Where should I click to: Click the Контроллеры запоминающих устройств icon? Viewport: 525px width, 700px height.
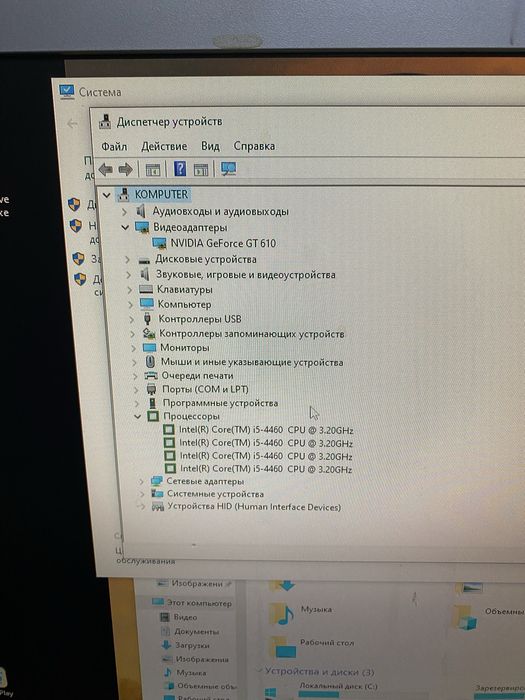click(x=149, y=333)
